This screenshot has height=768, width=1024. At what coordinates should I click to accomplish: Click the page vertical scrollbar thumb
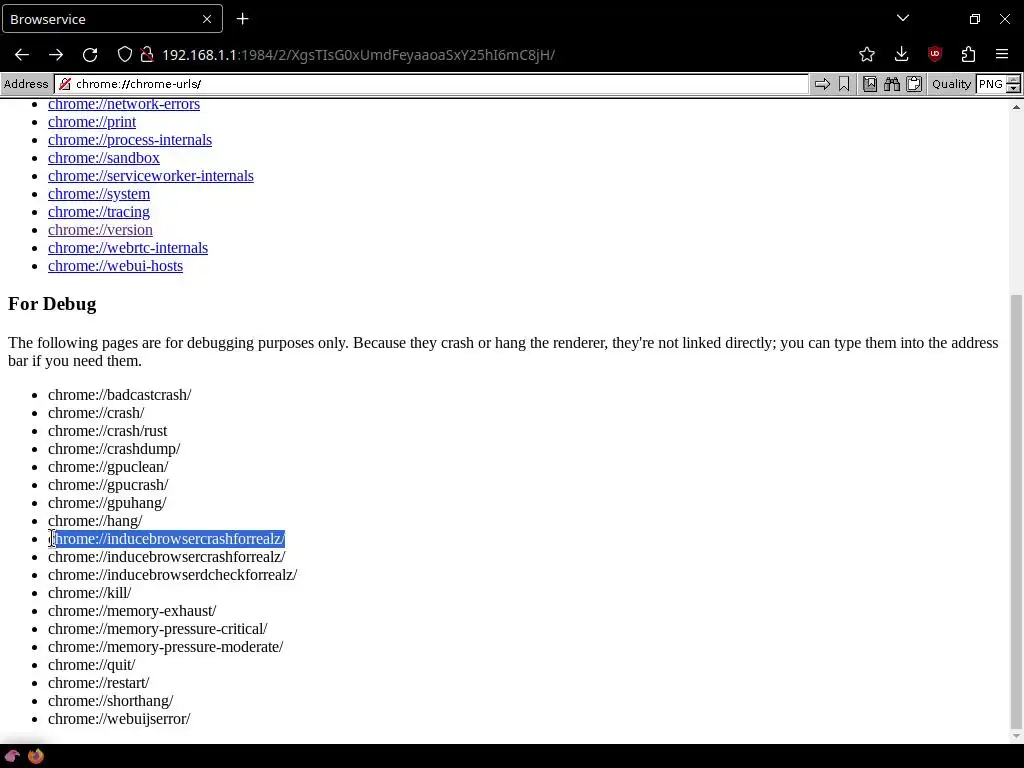[1016, 511]
